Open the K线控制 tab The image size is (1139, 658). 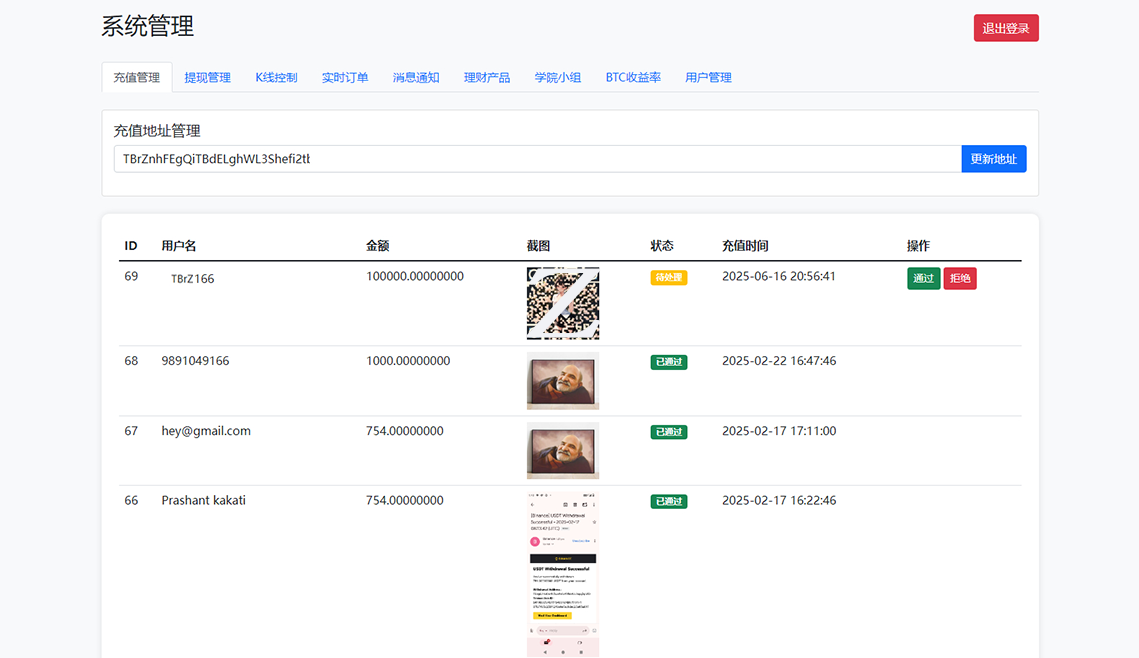coord(276,77)
